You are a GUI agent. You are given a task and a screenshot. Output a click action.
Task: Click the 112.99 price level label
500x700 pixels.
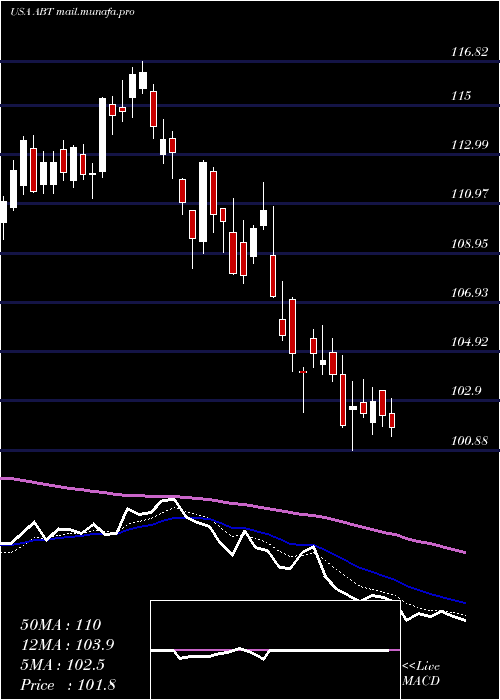point(469,145)
